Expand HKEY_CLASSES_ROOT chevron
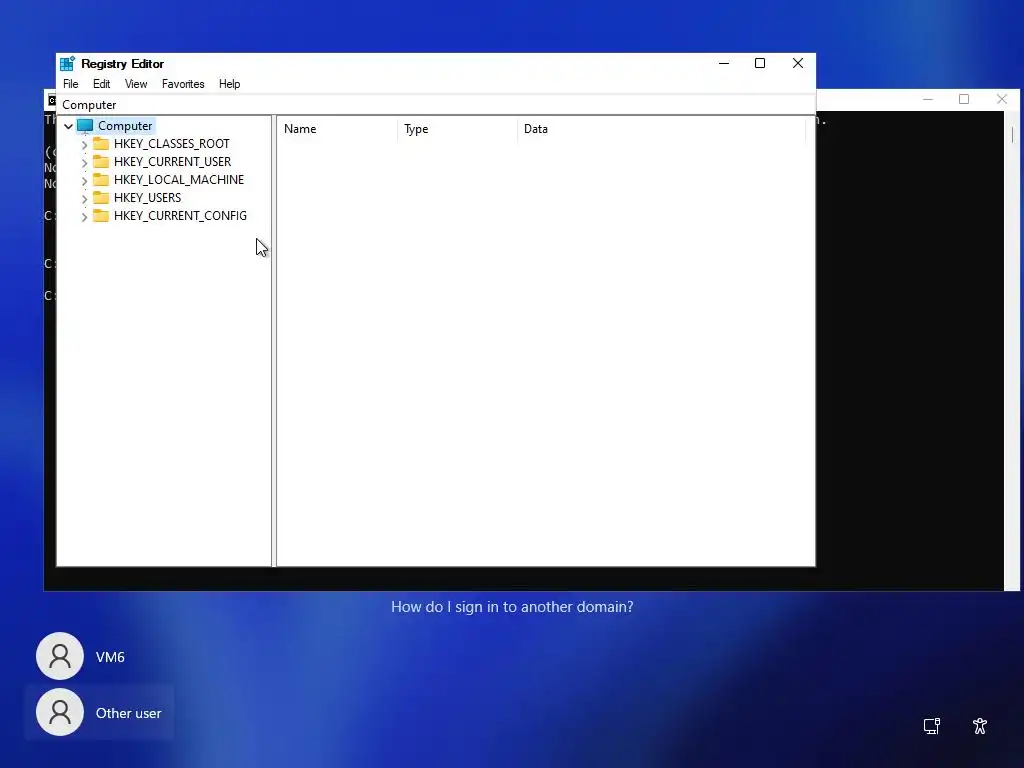 point(84,144)
